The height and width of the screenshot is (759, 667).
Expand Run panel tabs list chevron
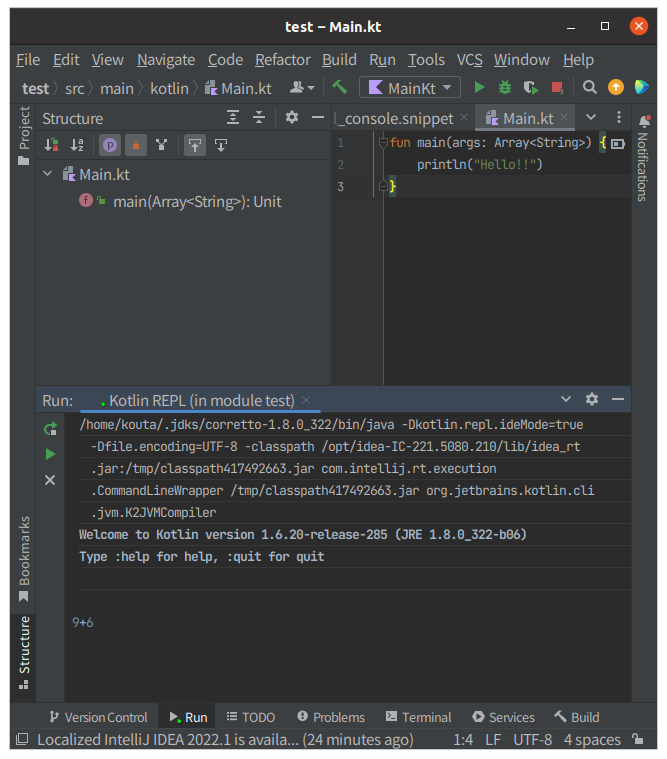pyautogui.click(x=566, y=399)
